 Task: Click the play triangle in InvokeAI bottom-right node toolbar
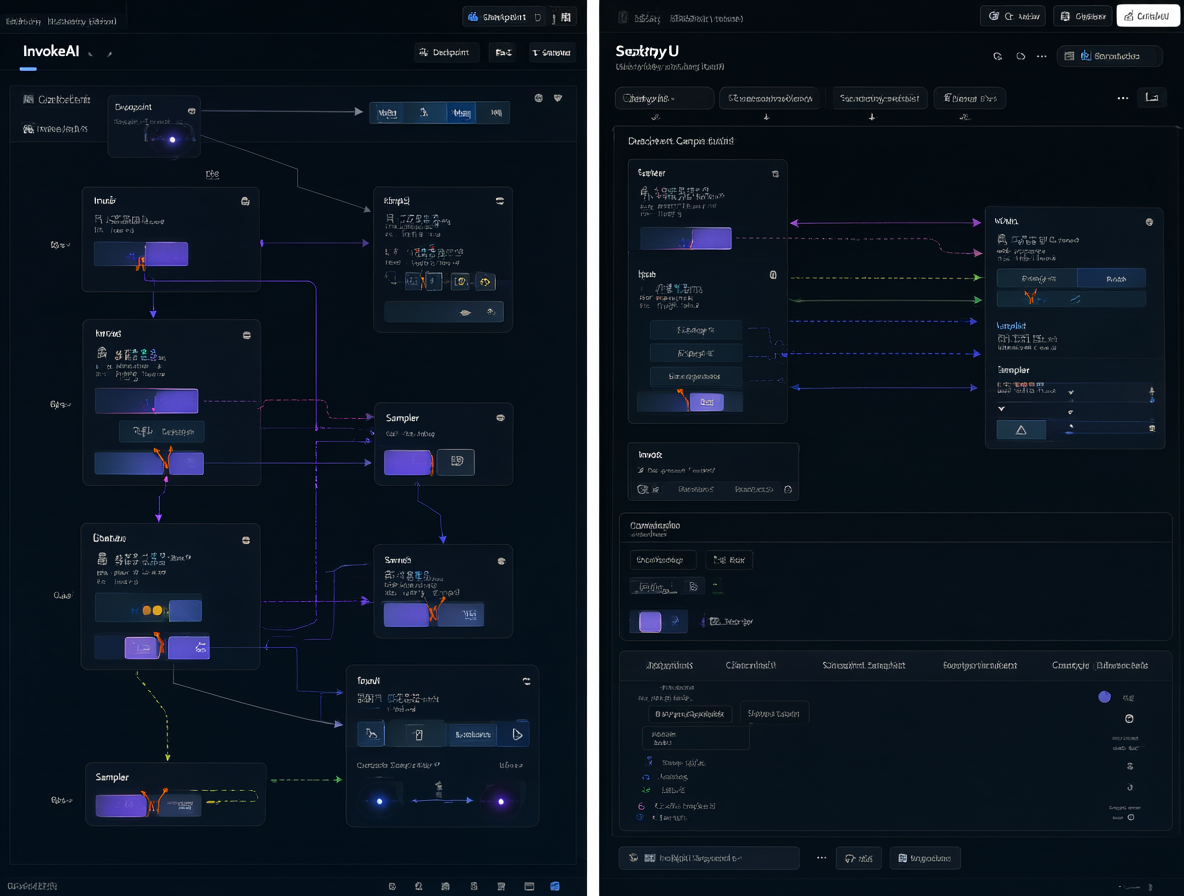click(517, 734)
